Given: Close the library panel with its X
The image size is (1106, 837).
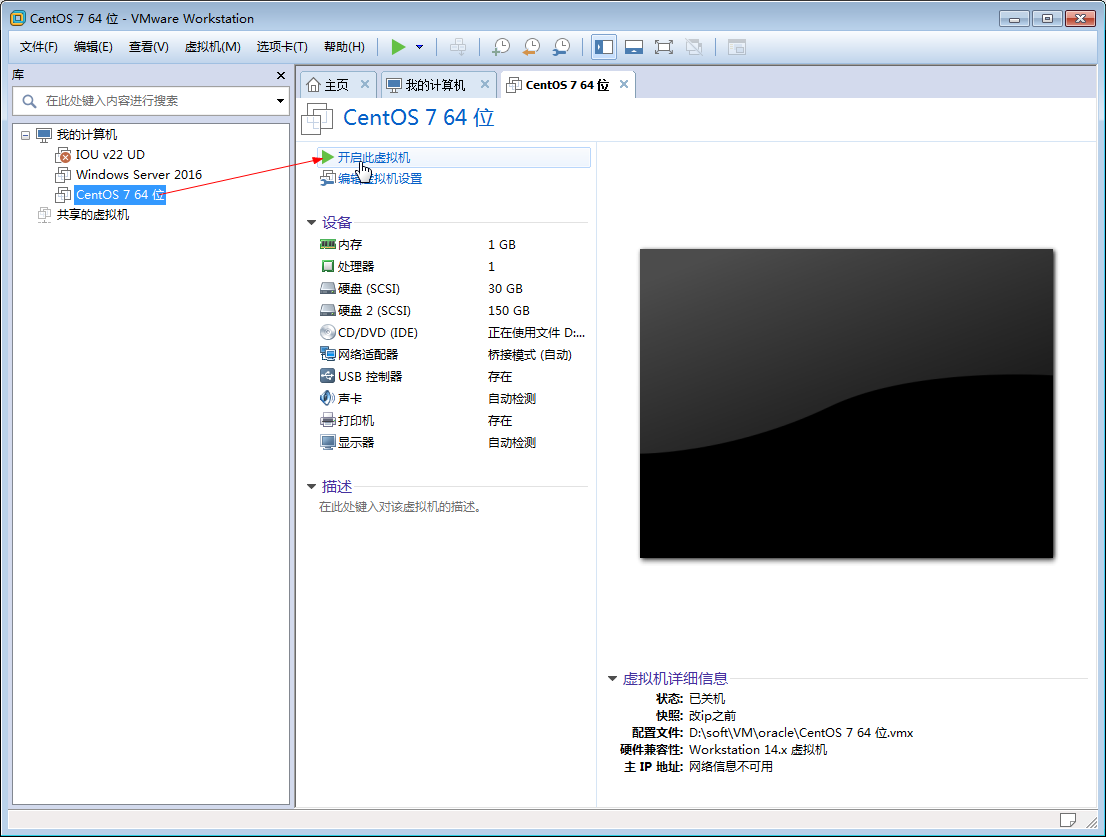Looking at the screenshot, I should point(280,75).
